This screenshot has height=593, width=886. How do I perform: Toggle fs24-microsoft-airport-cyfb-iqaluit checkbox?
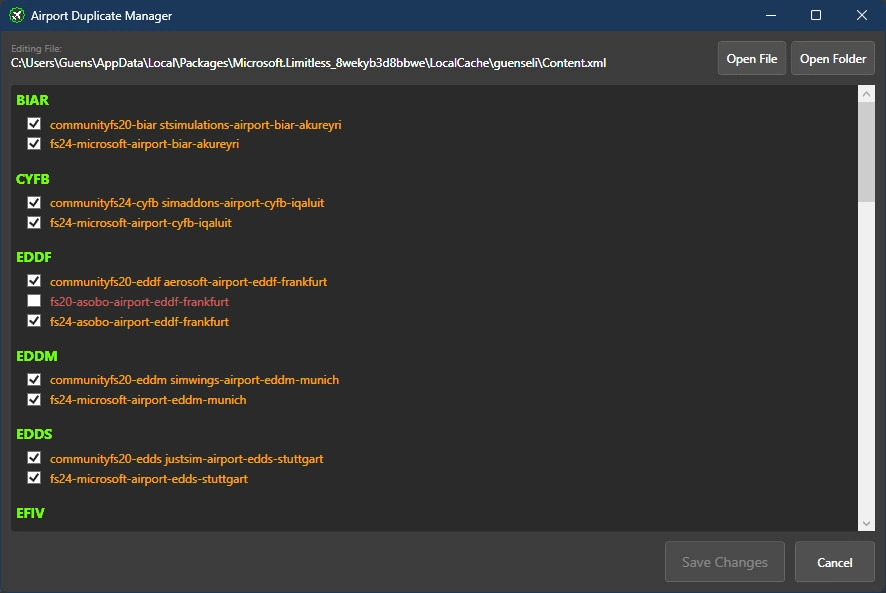34,222
